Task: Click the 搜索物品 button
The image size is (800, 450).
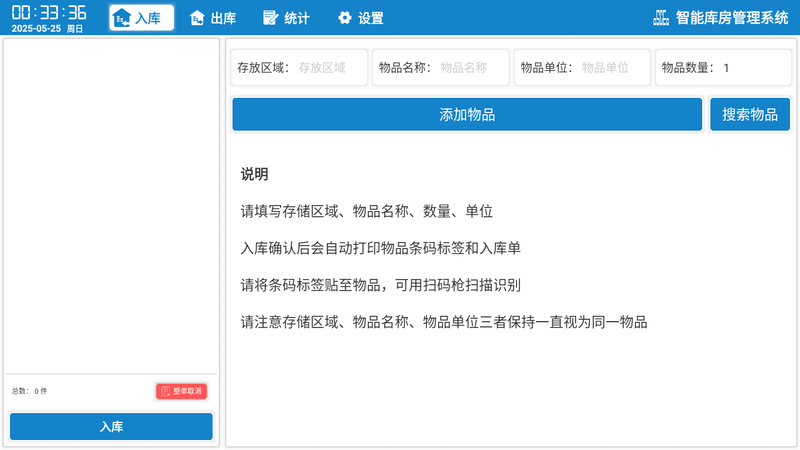Action: click(x=750, y=114)
